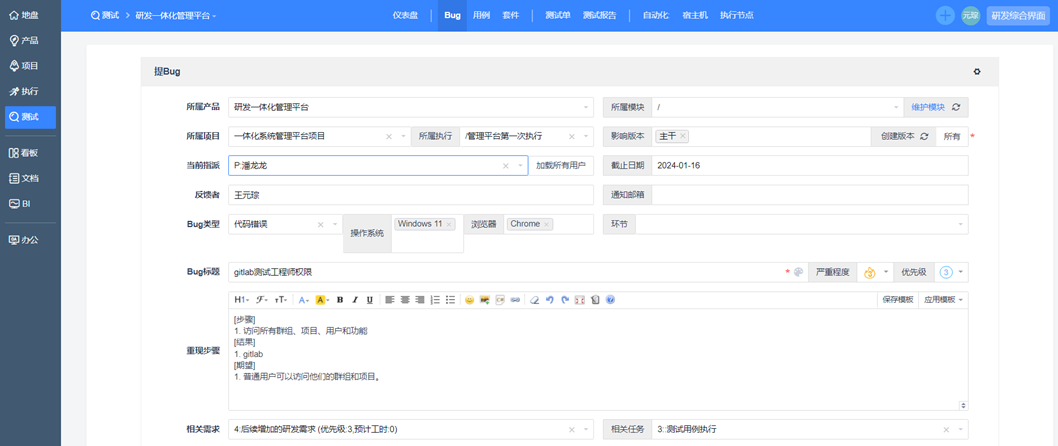Remove the 主干 version tag
Viewport: 1058px width, 446px height.
coord(683,136)
